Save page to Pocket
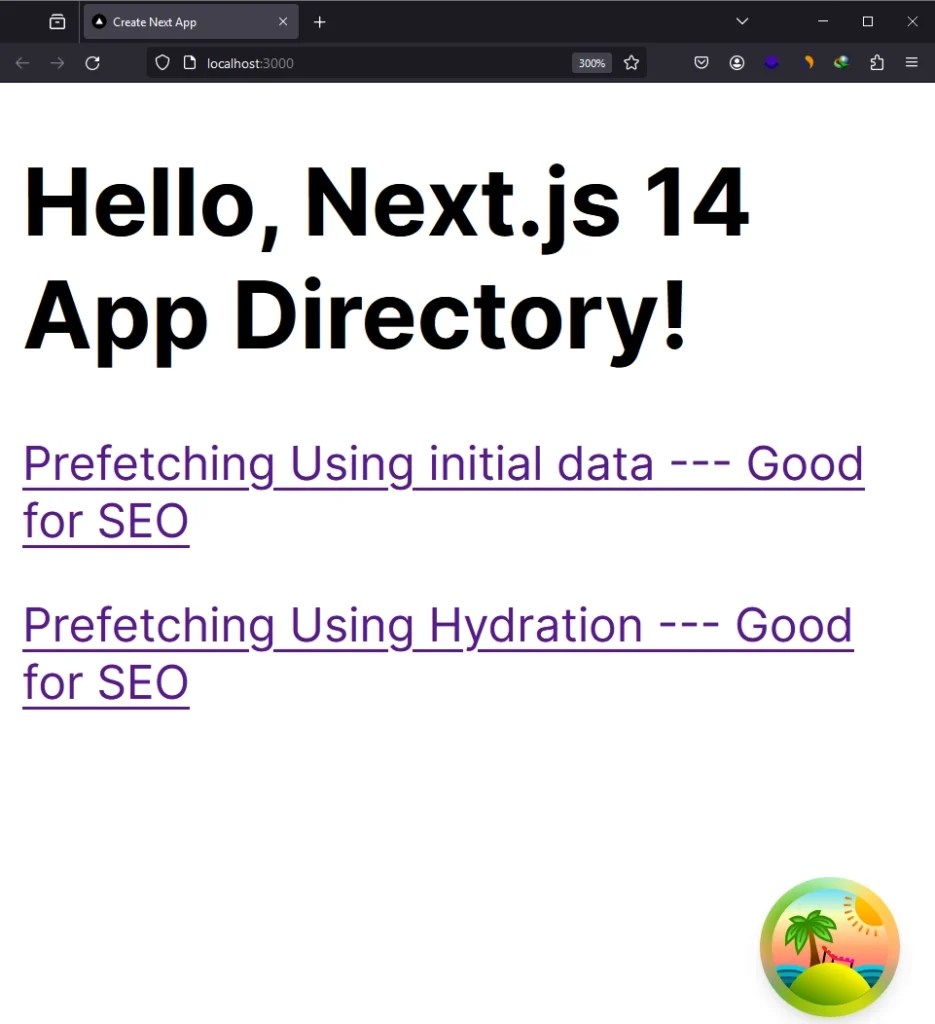Screen dimensions: 935x1024 [x=701, y=62]
